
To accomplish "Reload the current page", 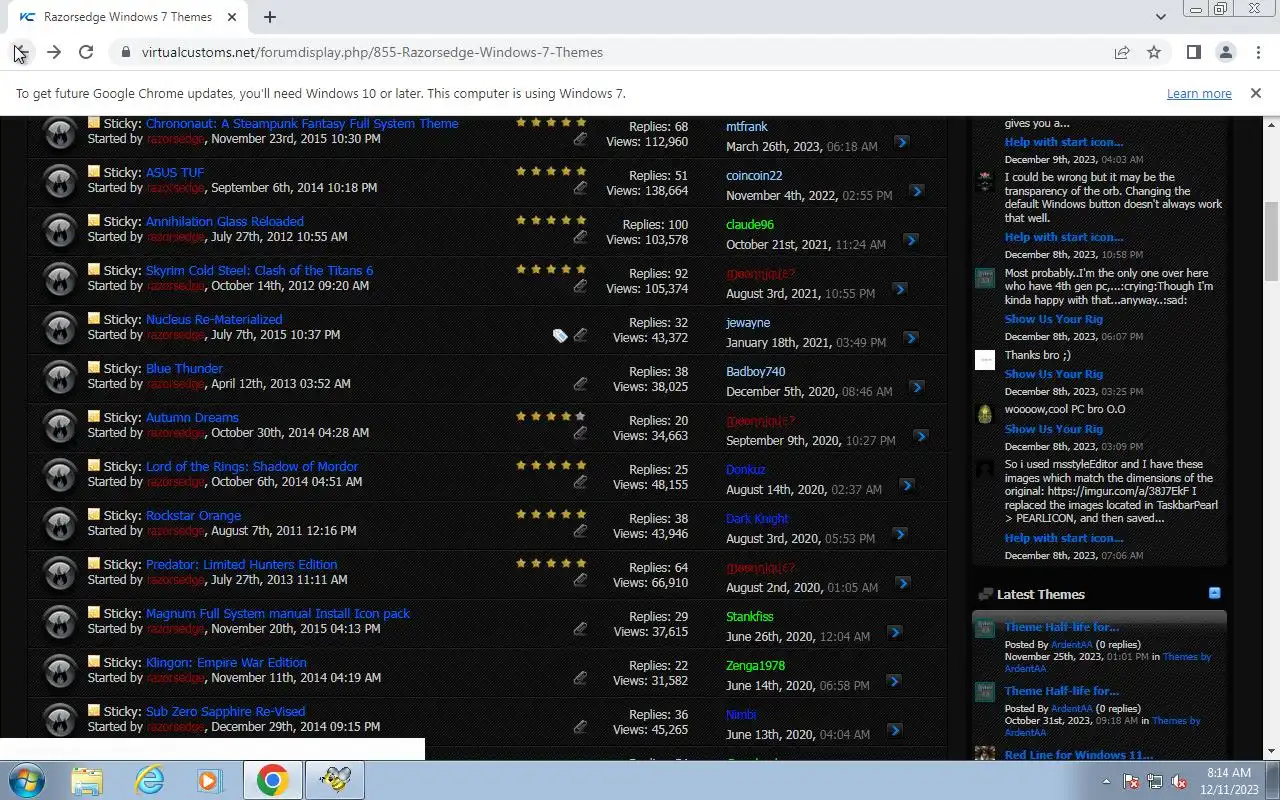I will pos(86,52).
